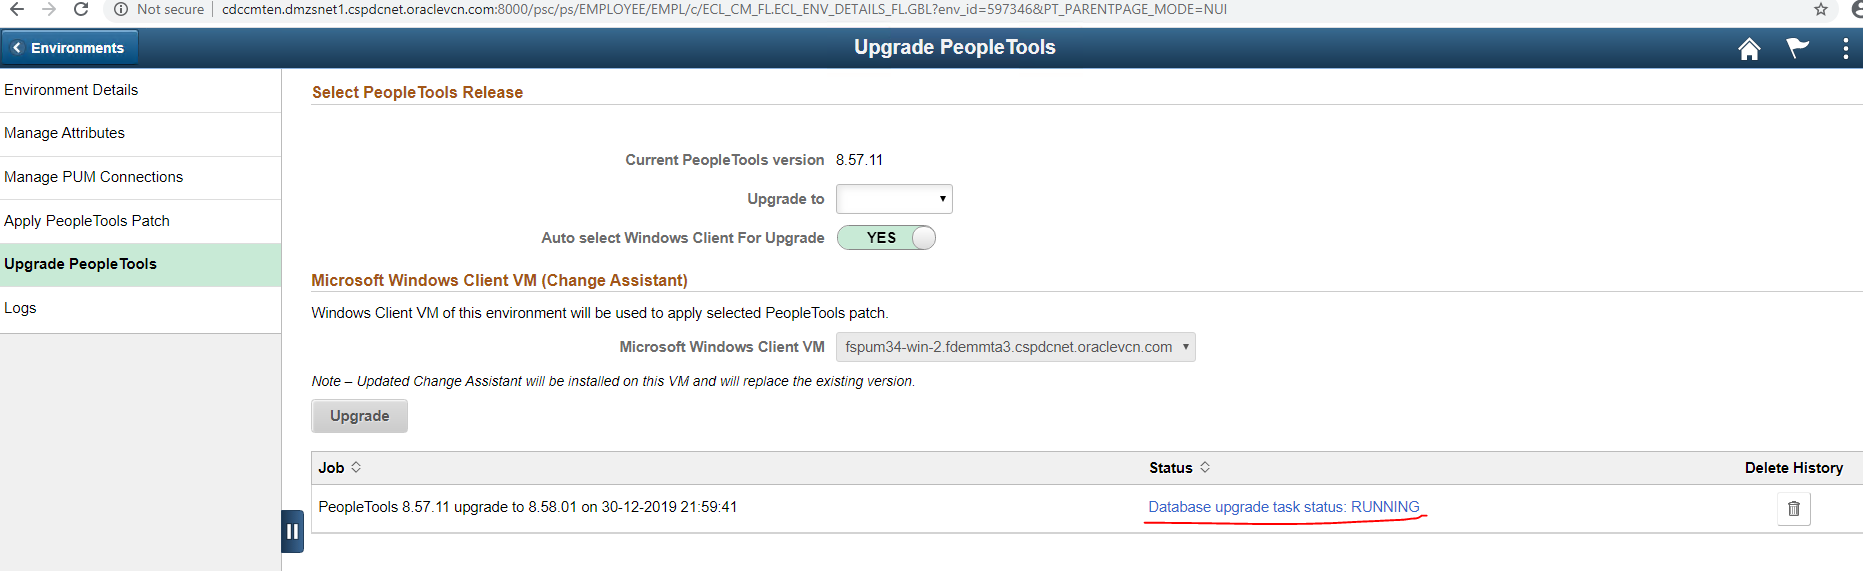The height and width of the screenshot is (571, 1863).
Task: Open Database upgrade task status link
Action: 1284,507
